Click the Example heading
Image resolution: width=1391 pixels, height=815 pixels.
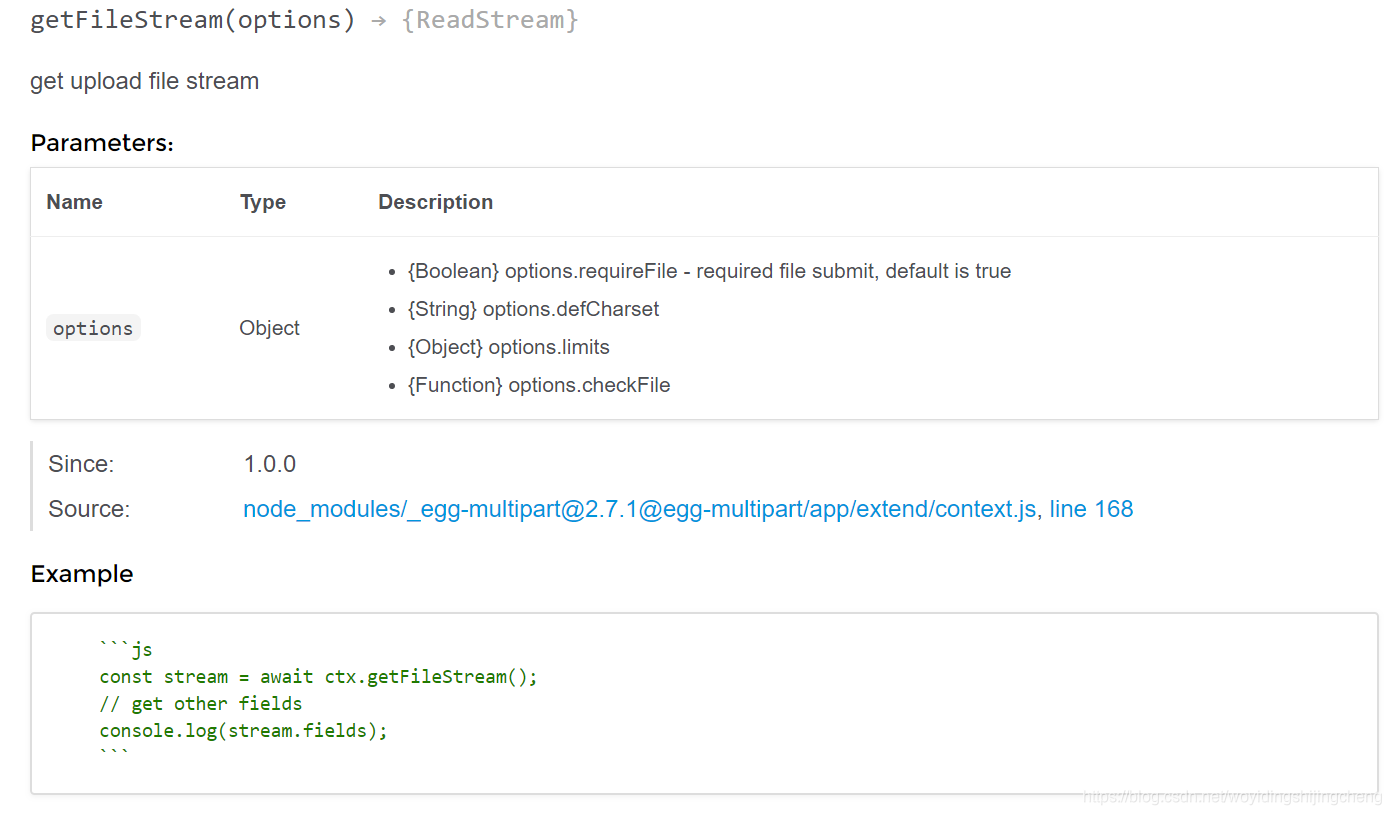tap(82, 574)
